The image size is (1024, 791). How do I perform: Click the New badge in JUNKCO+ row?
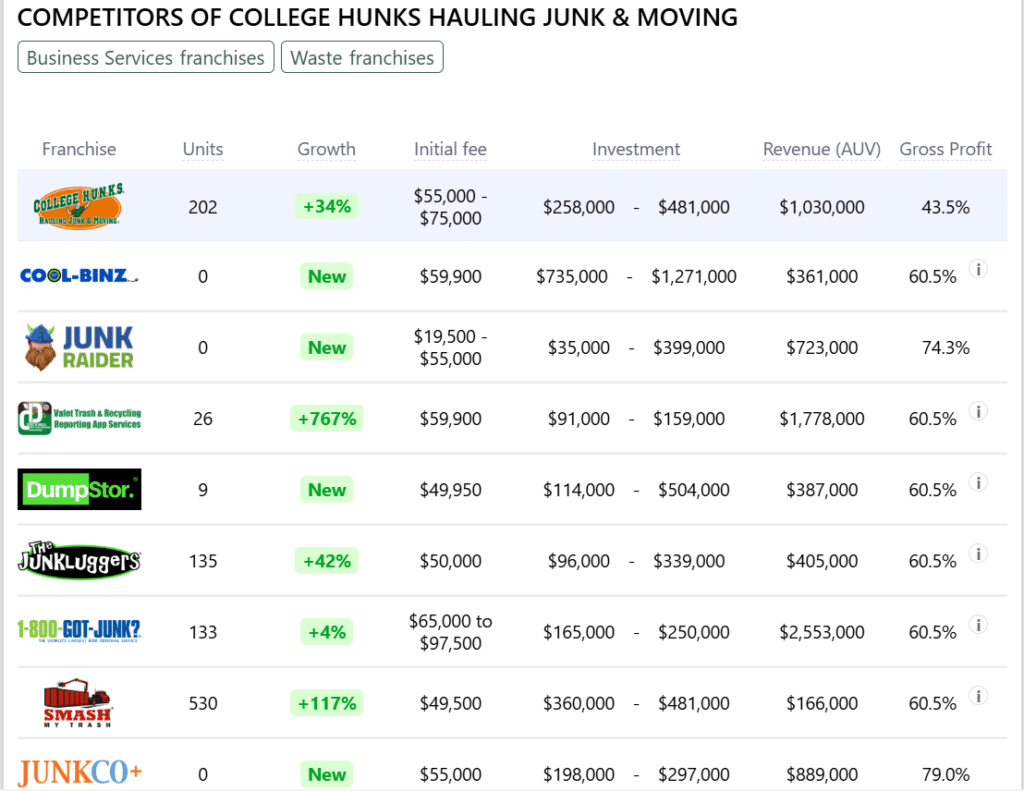click(x=327, y=774)
